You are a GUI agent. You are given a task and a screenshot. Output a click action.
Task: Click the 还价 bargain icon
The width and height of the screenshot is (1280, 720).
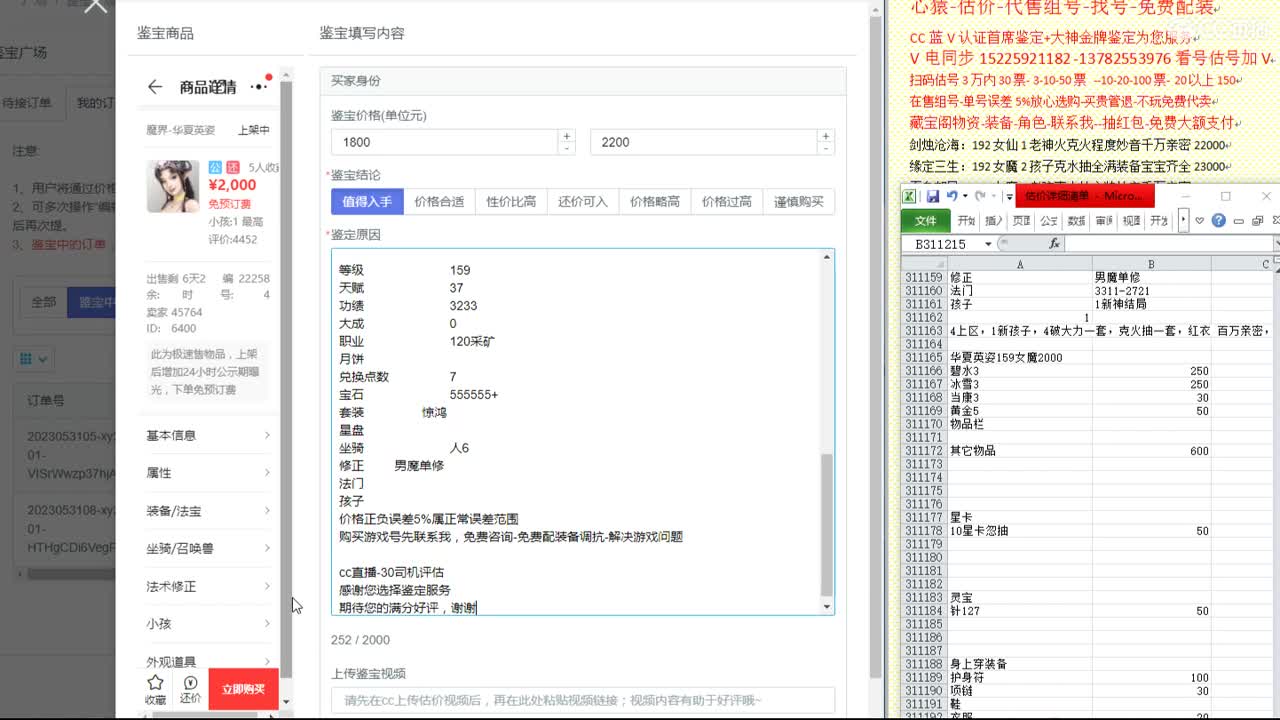190,685
